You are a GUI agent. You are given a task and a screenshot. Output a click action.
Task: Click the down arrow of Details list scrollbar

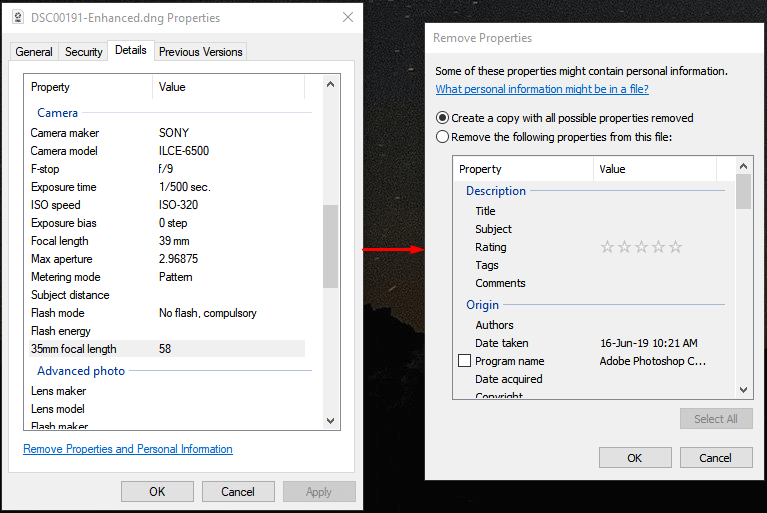(x=331, y=421)
